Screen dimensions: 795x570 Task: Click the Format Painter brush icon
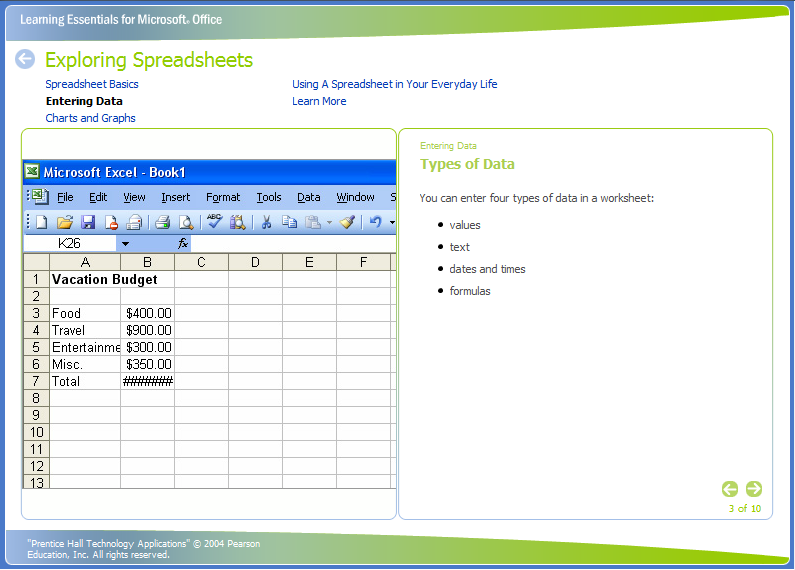pyautogui.click(x=347, y=222)
